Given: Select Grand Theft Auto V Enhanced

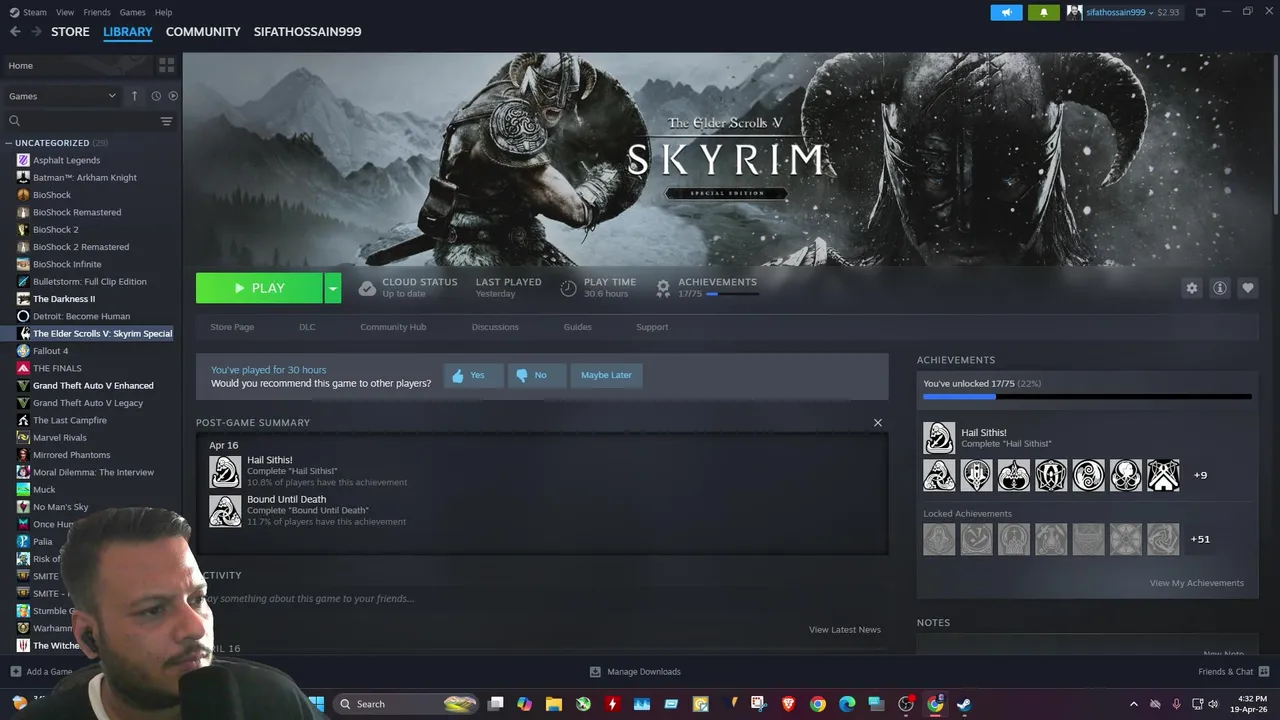Looking at the screenshot, I should point(91,386).
